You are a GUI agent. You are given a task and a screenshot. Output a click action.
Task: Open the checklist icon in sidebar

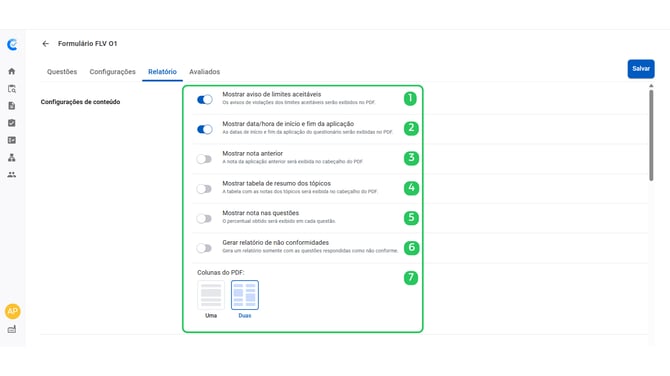pyautogui.click(x=12, y=123)
